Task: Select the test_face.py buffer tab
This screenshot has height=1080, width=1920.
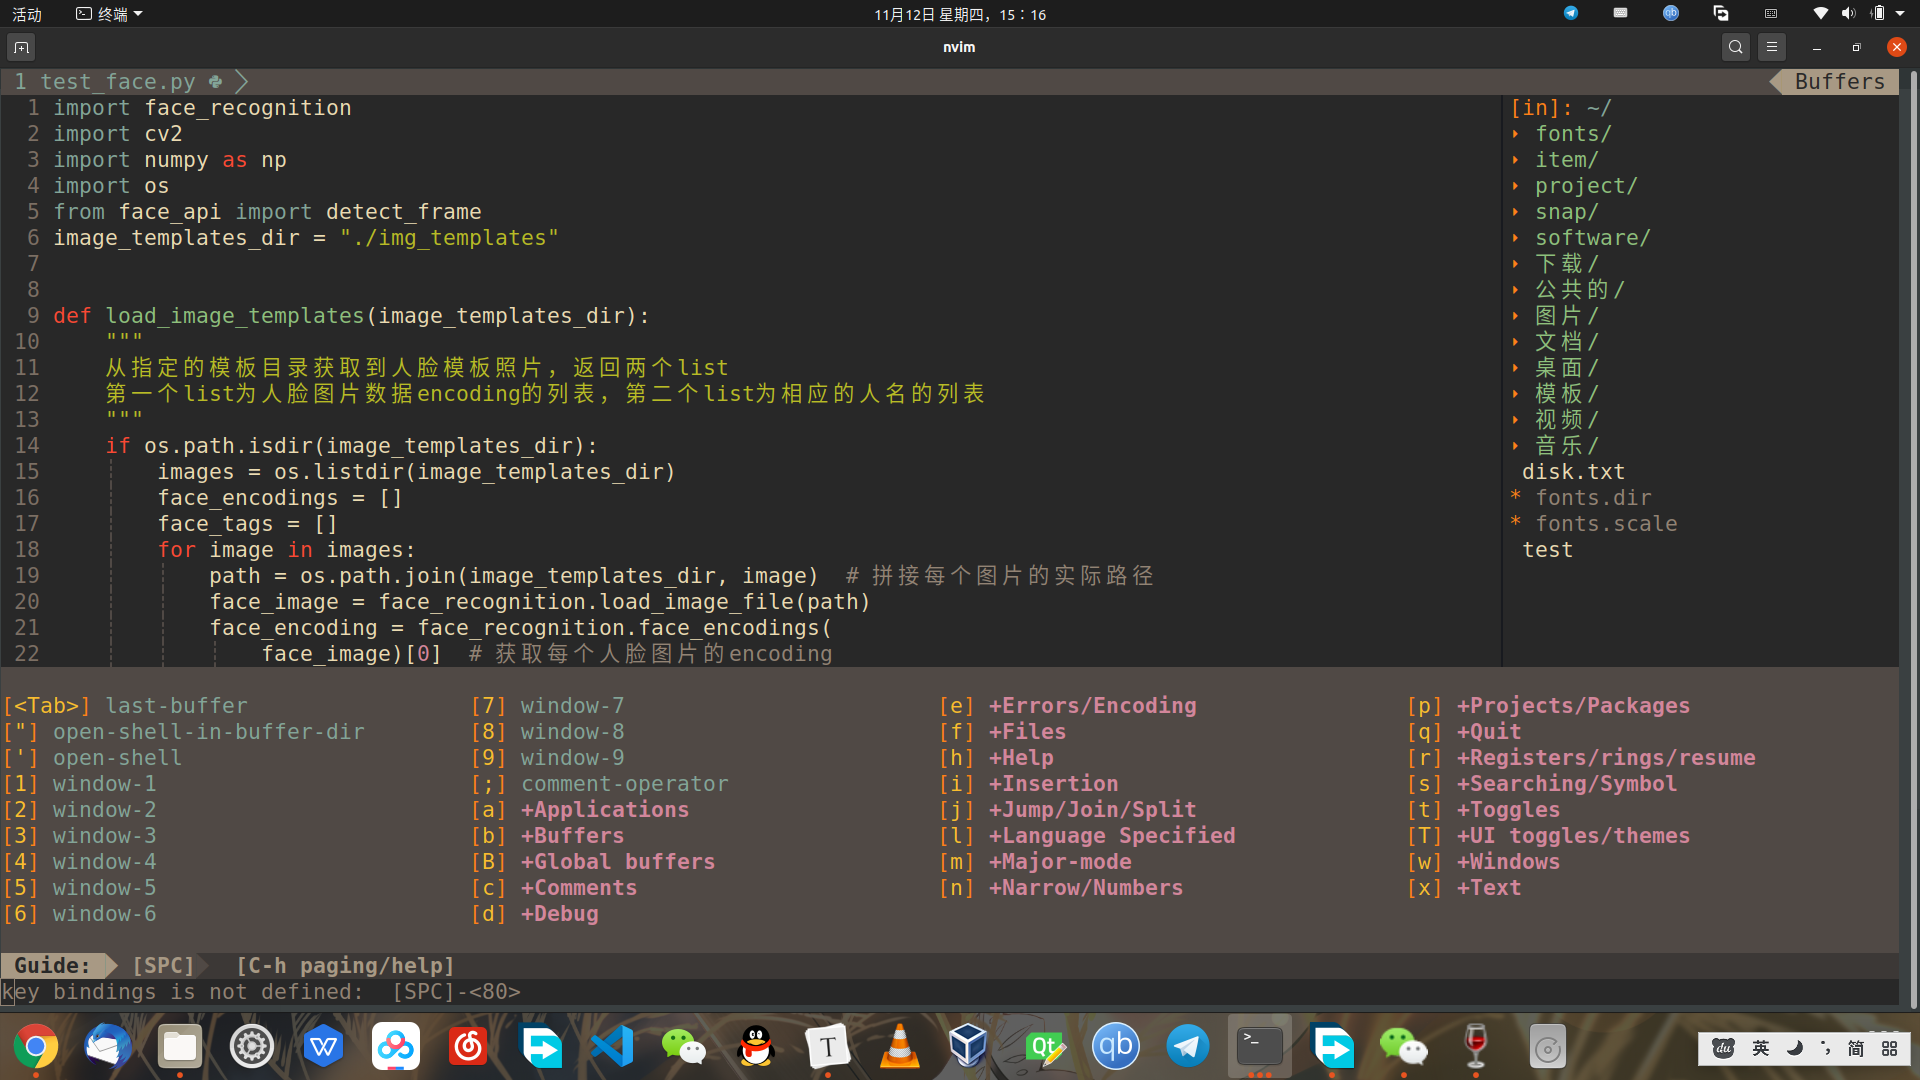Action: point(118,82)
